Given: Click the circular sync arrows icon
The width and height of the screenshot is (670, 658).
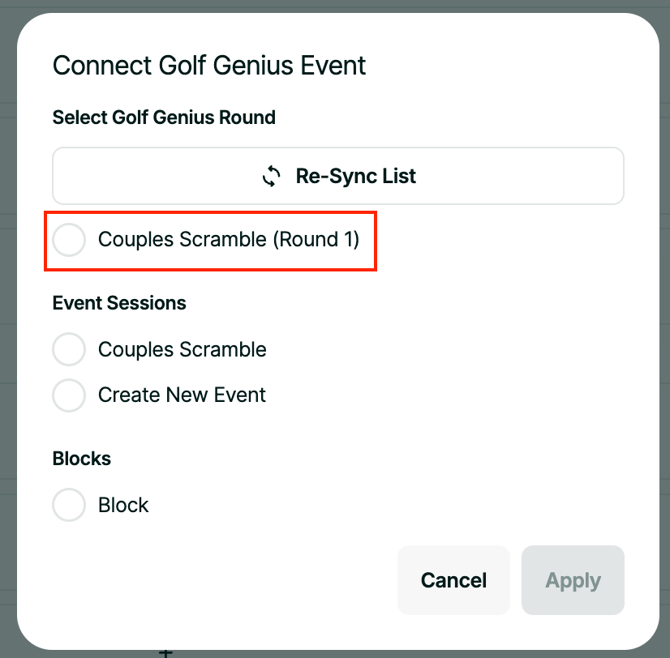Looking at the screenshot, I should (x=271, y=177).
